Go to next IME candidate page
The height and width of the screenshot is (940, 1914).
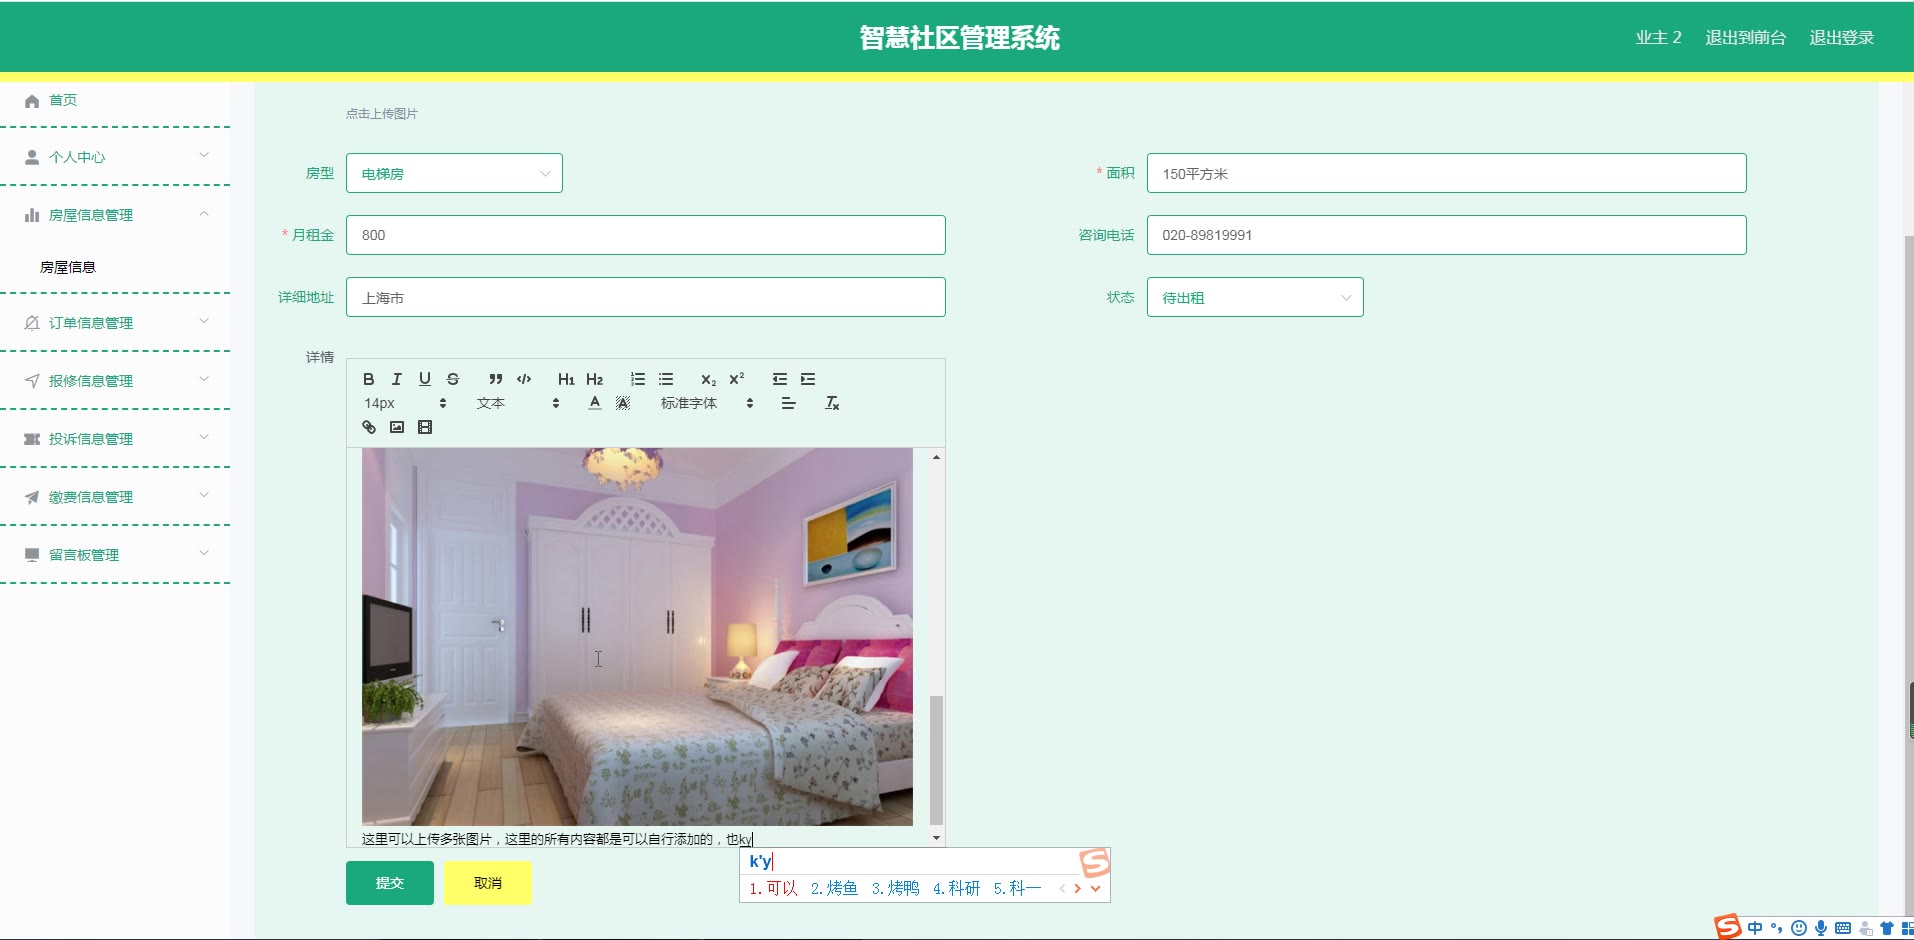1077,888
